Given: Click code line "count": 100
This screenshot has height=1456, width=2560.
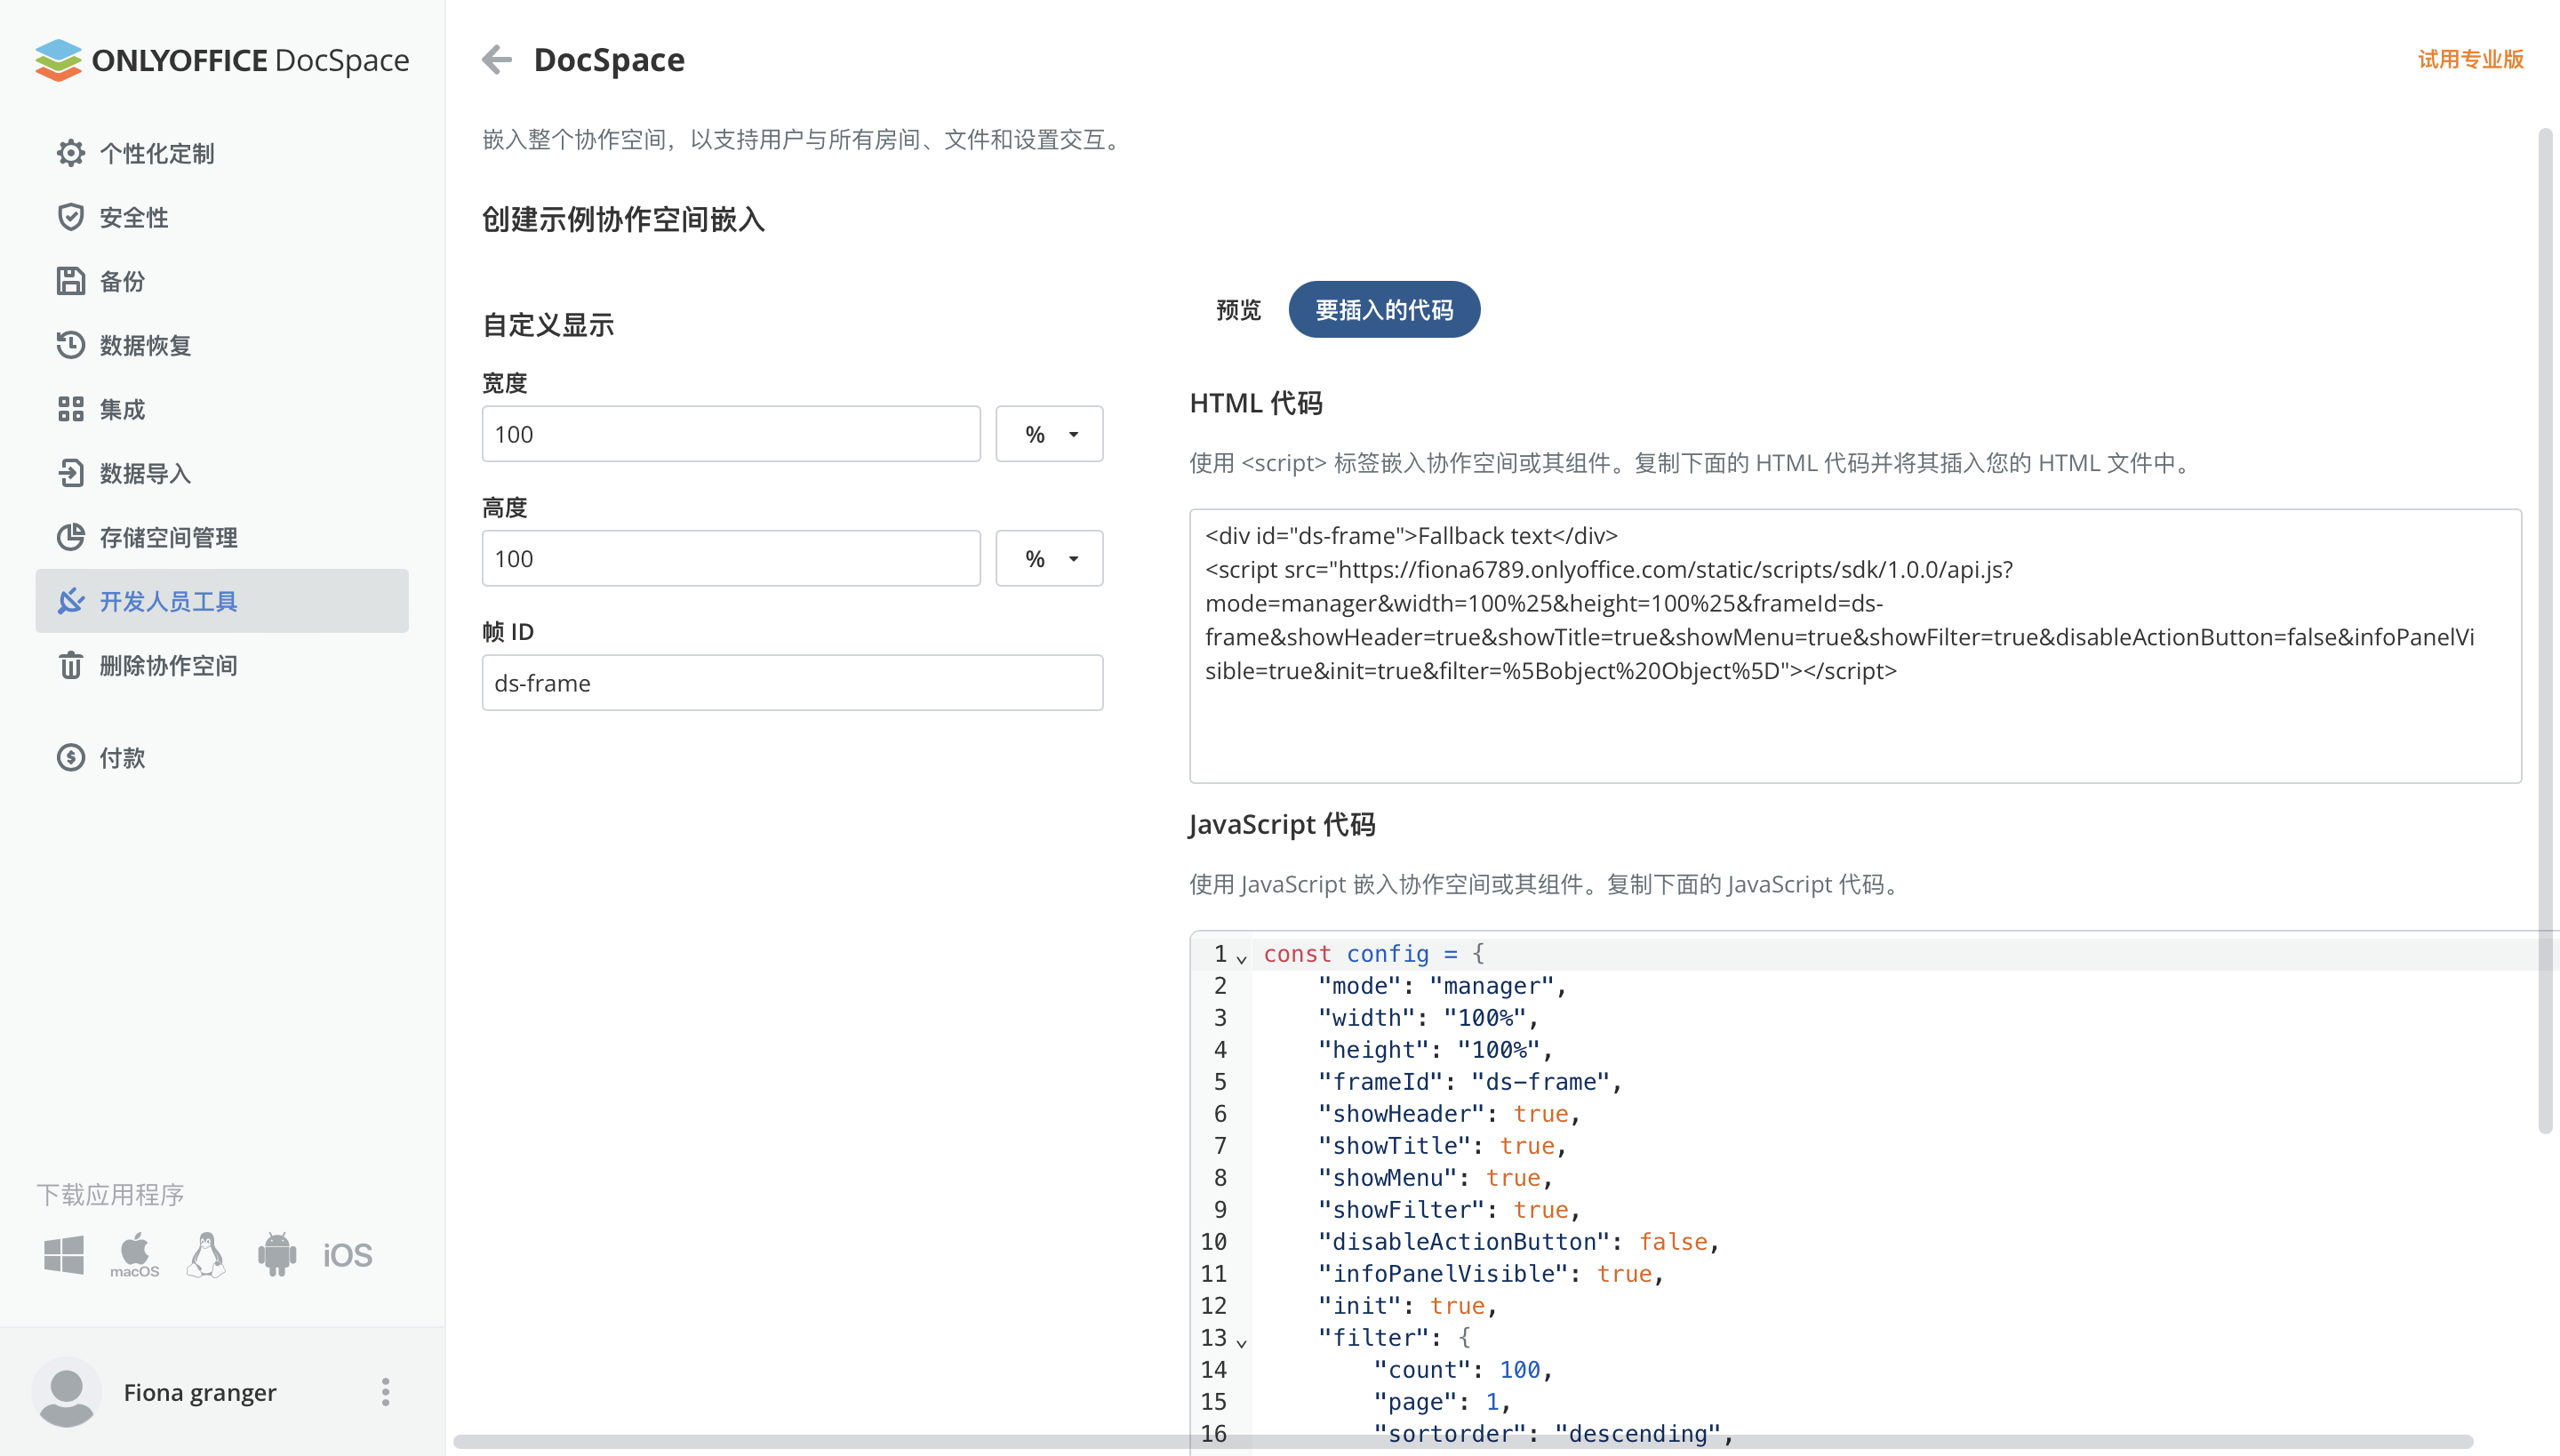Looking at the screenshot, I should [x=1462, y=1370].
